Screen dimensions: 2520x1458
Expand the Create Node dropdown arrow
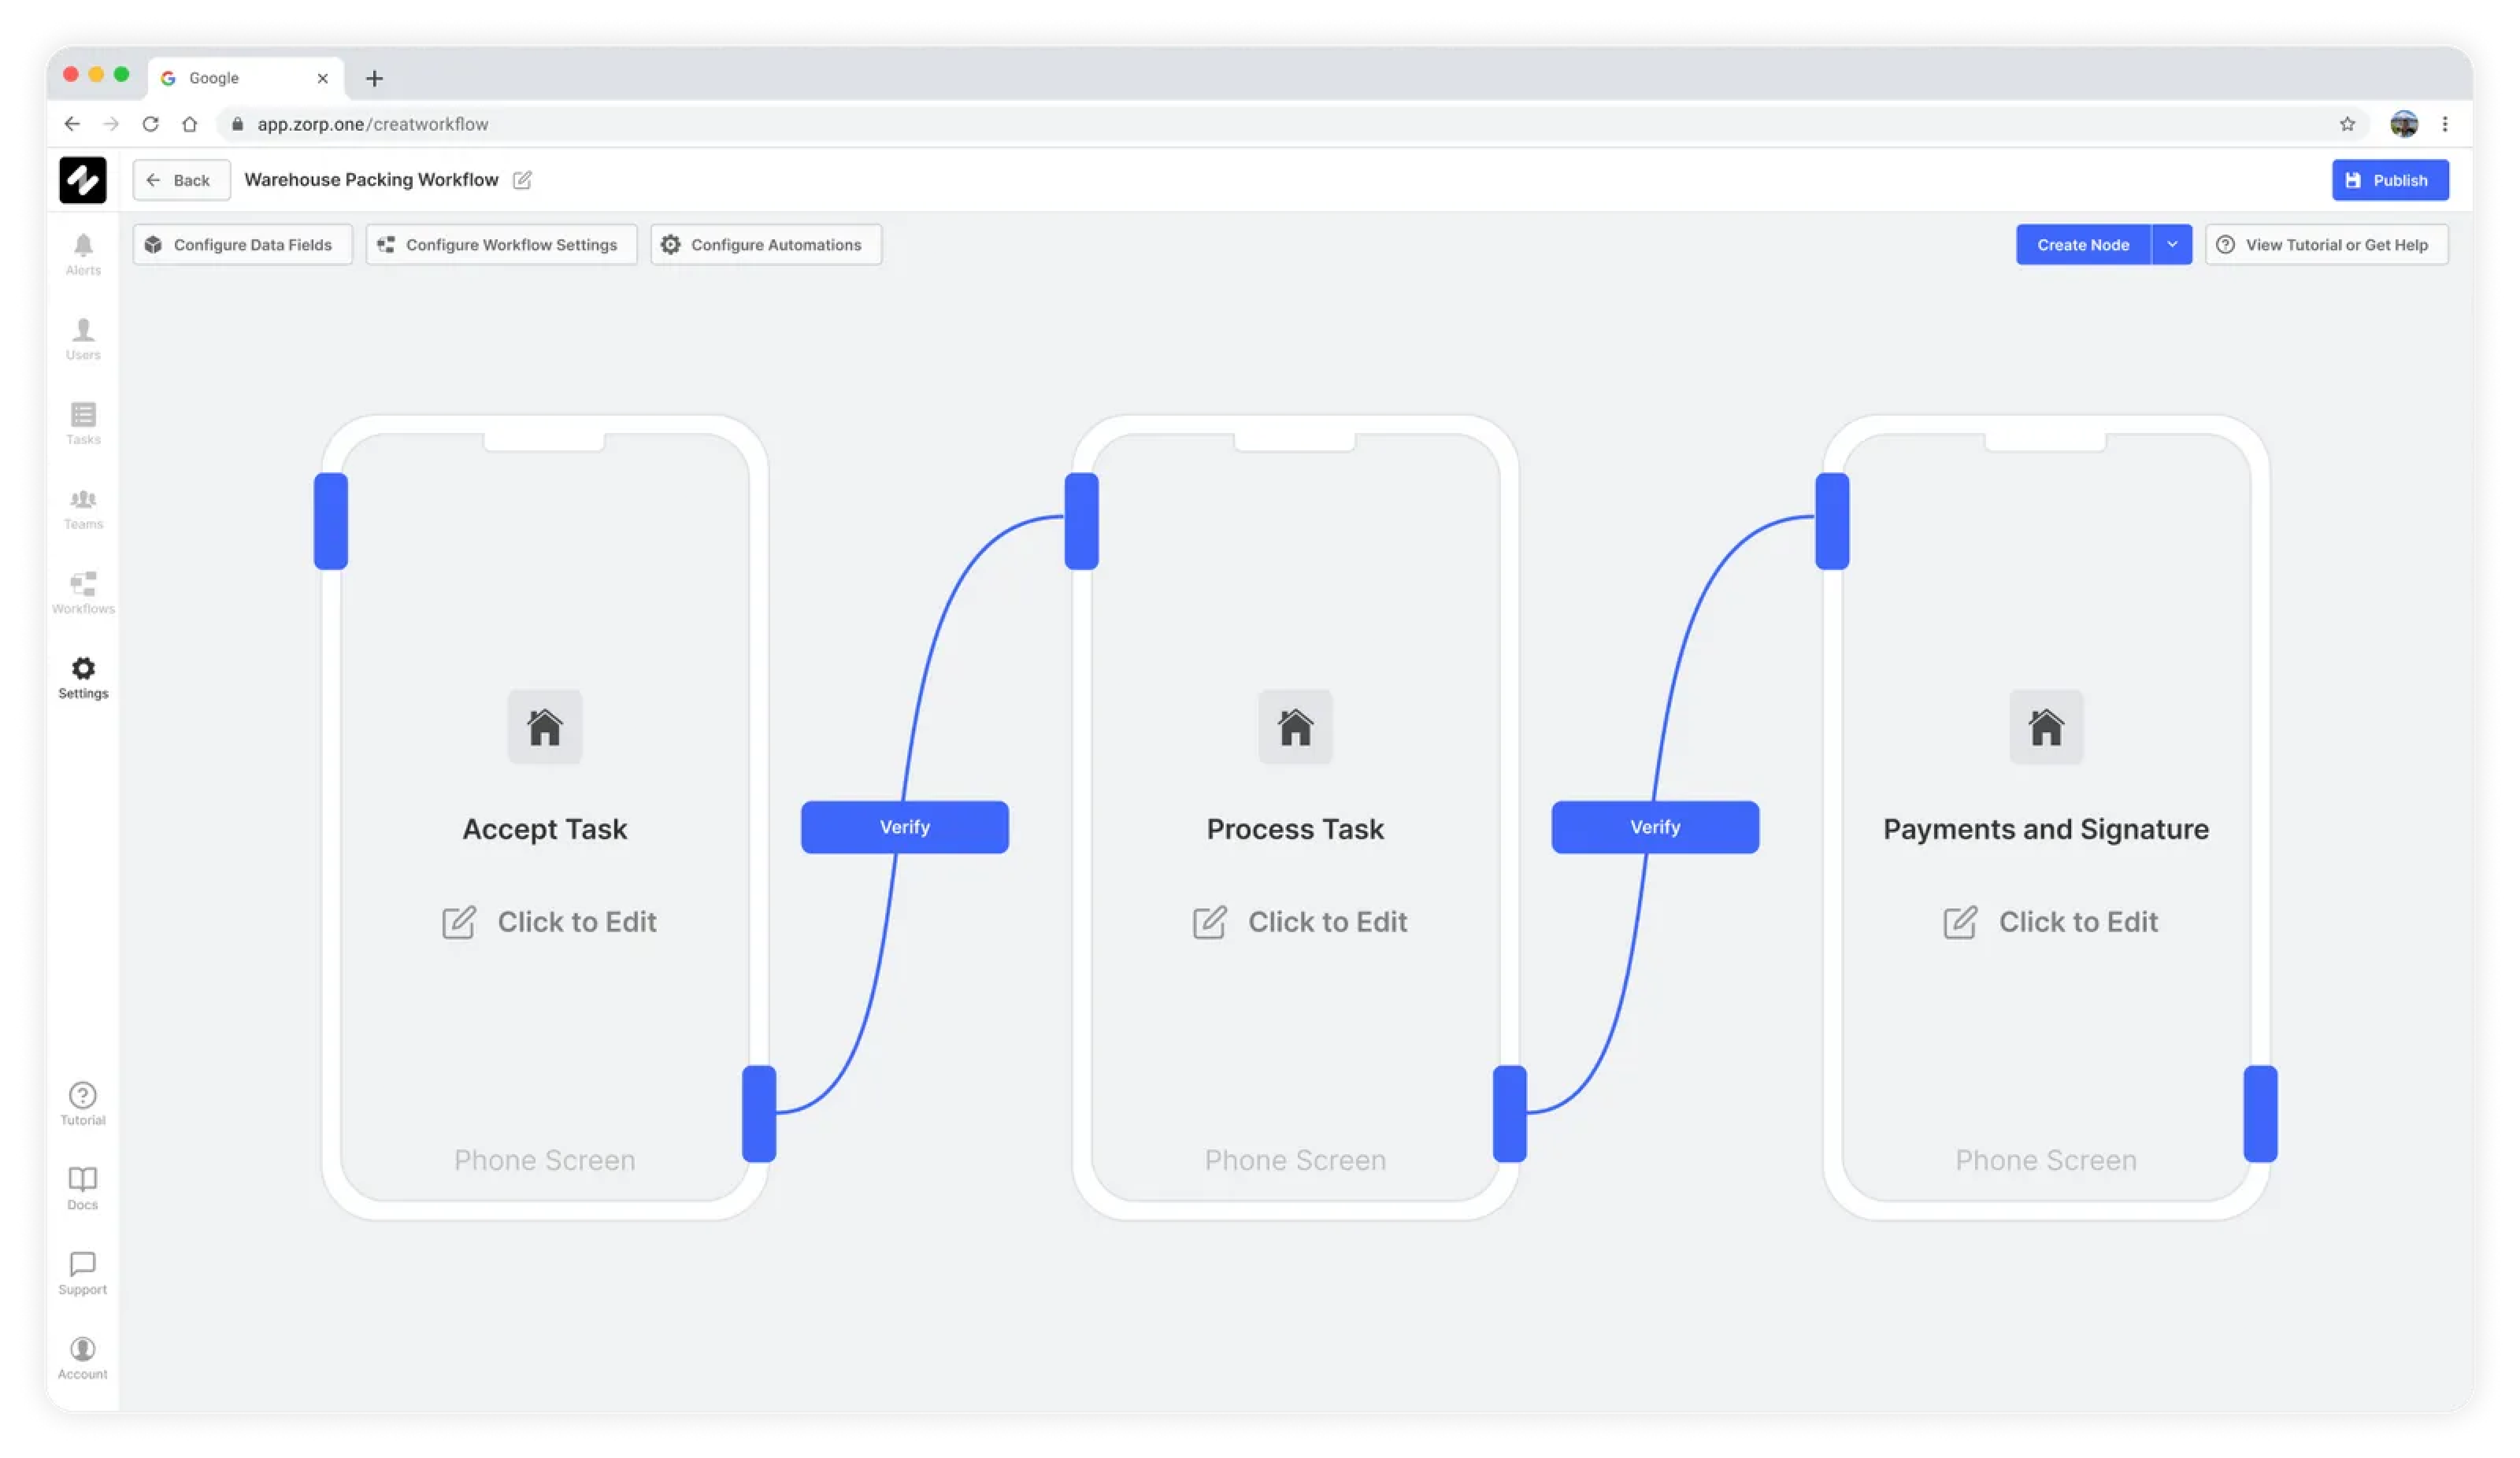[x=2171, y=245]
